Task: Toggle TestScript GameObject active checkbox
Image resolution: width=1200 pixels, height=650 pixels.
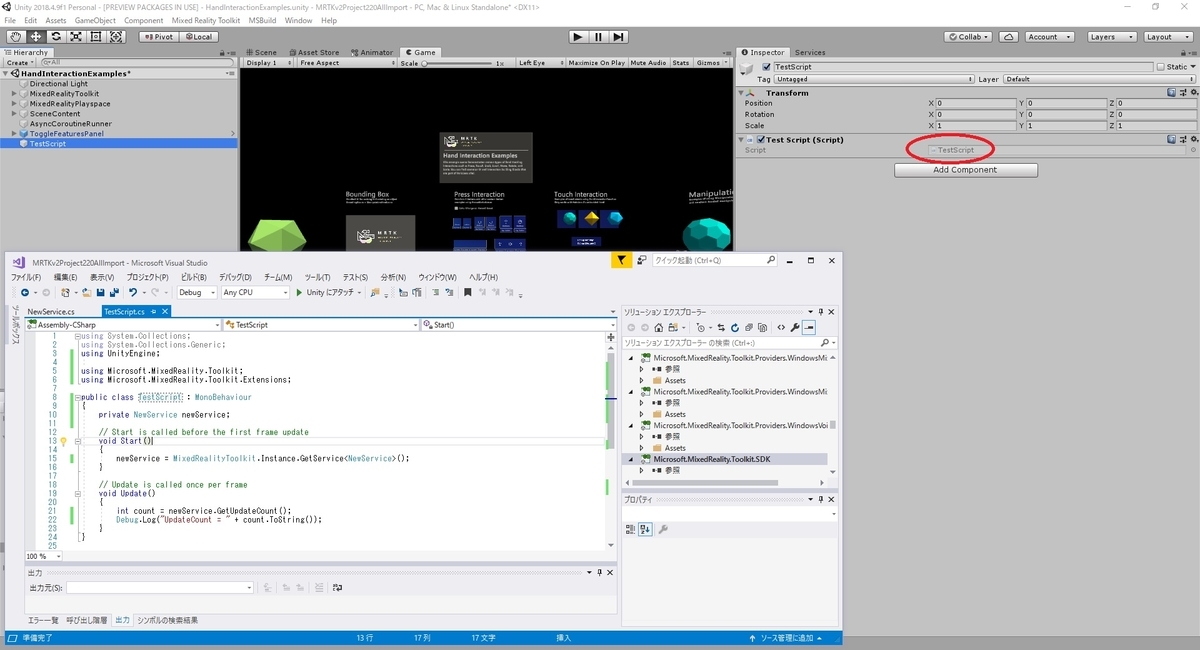Action: (766, 67)
